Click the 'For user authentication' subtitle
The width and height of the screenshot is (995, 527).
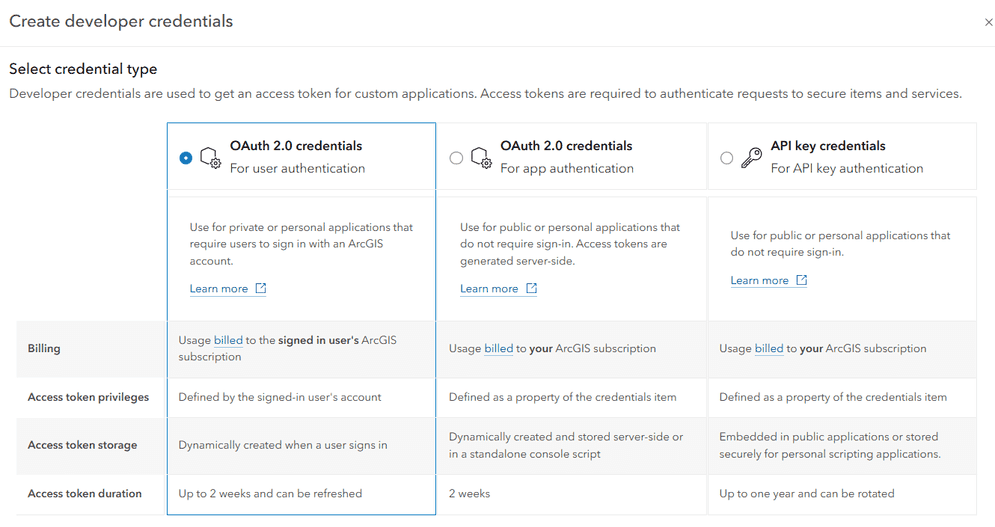[x=297, y=168]
